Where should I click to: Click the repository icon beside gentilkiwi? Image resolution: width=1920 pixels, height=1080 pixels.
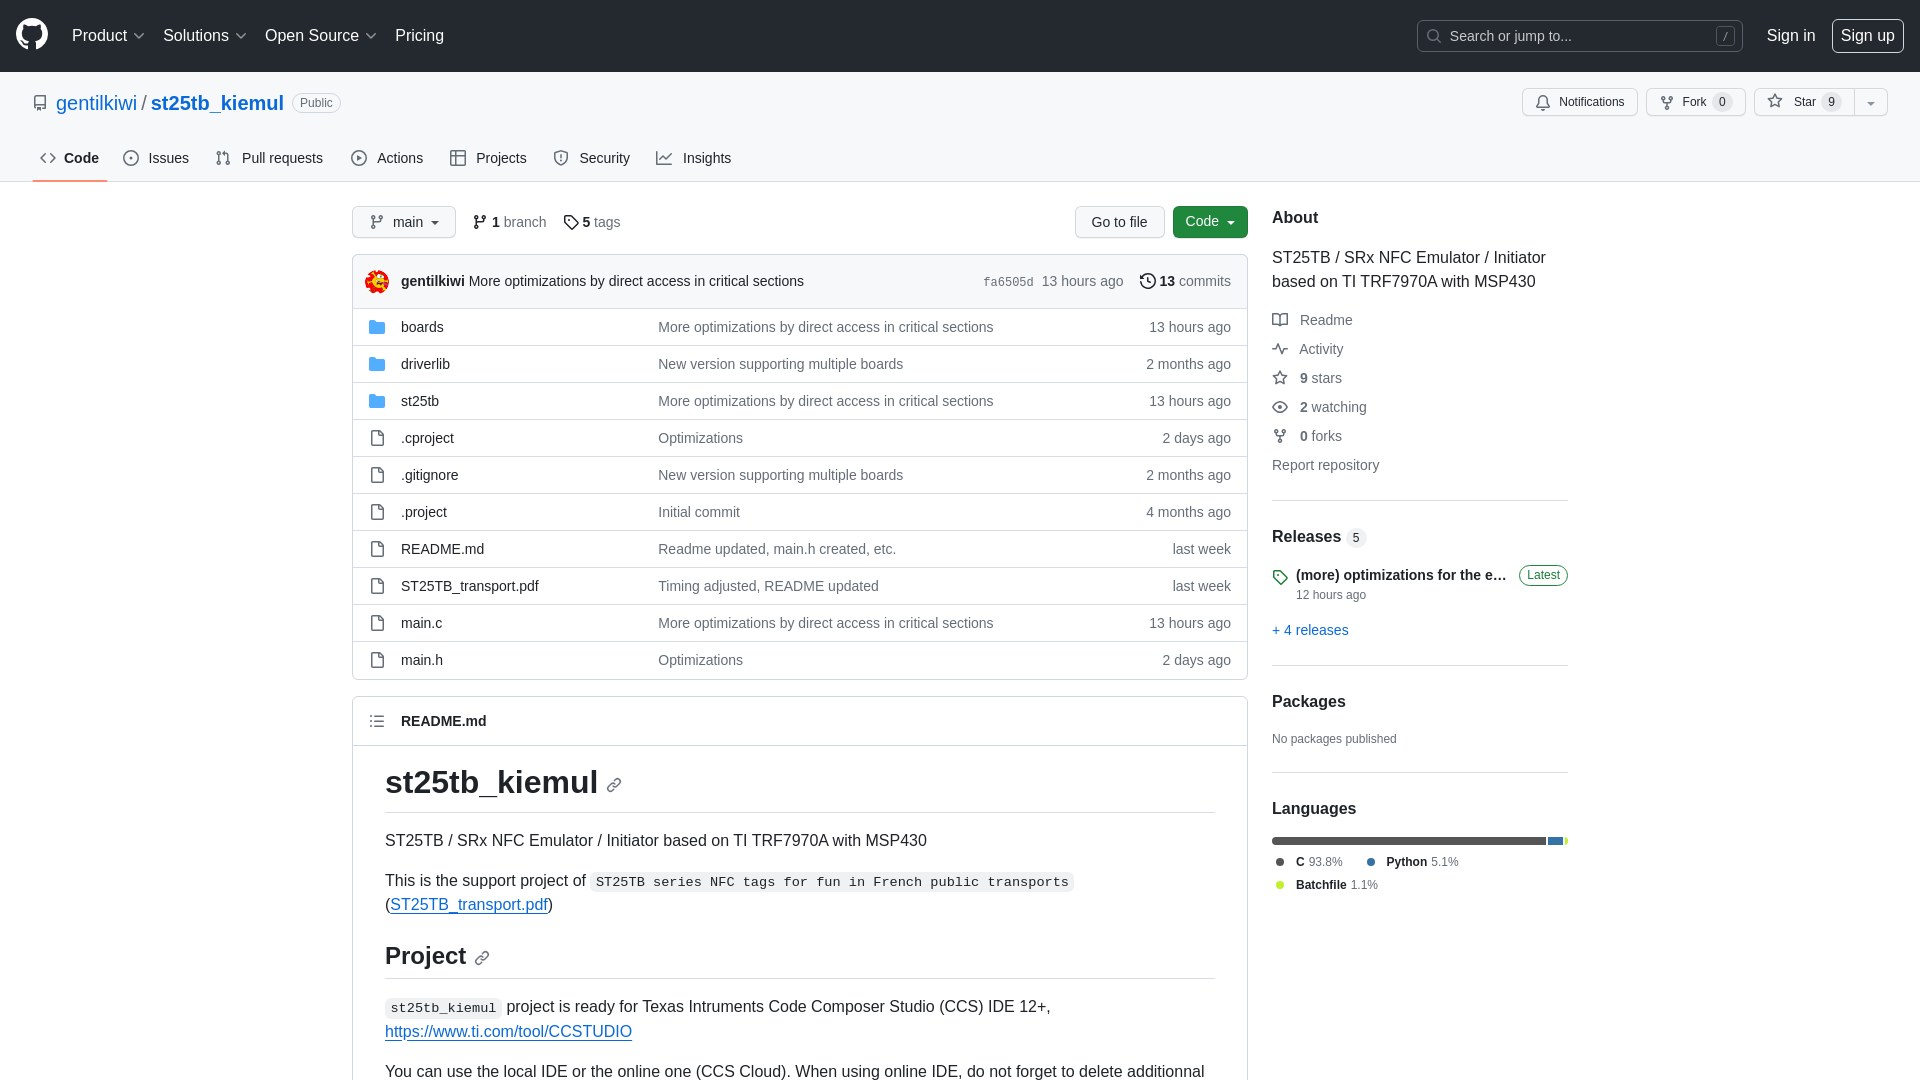40,103
